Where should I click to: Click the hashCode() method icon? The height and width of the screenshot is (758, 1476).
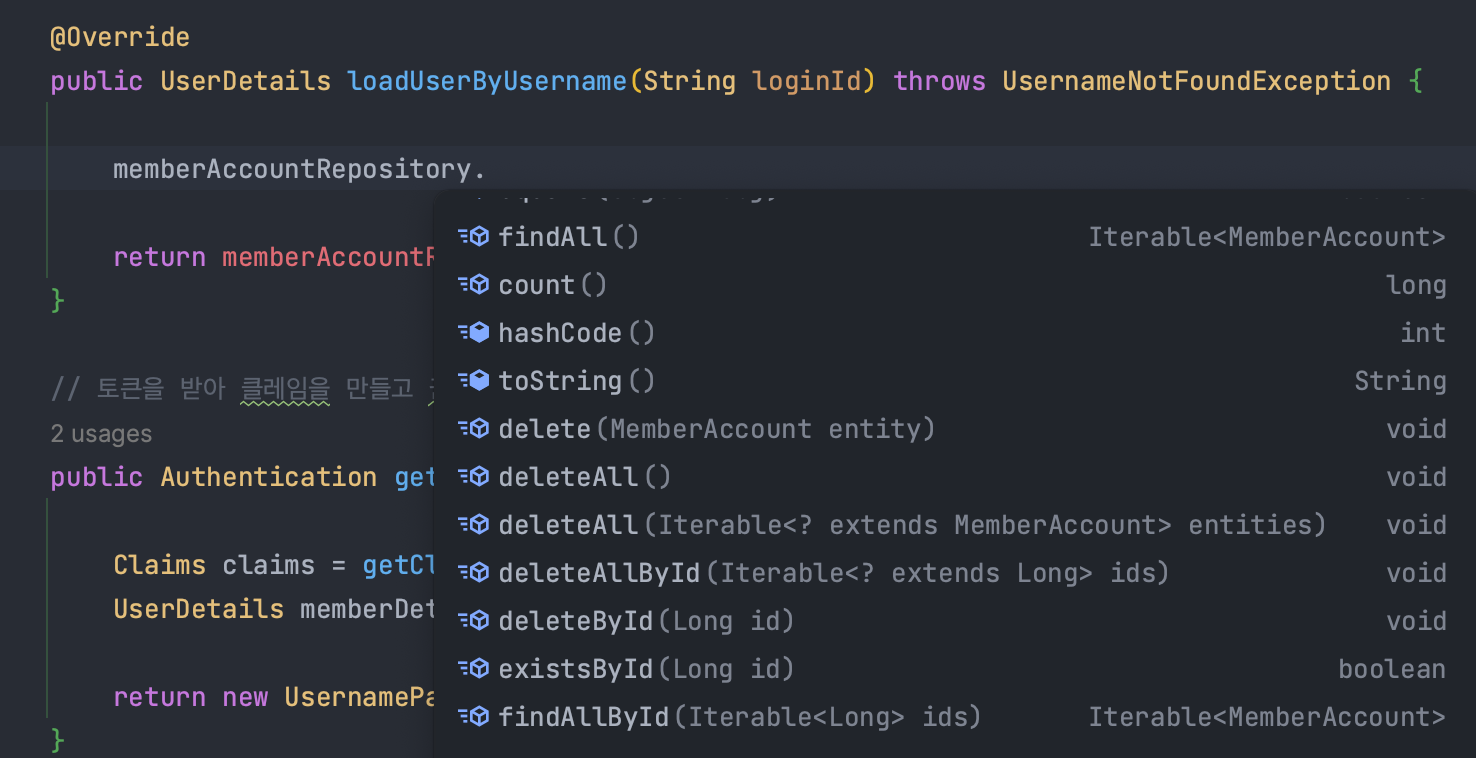(474, 332)
